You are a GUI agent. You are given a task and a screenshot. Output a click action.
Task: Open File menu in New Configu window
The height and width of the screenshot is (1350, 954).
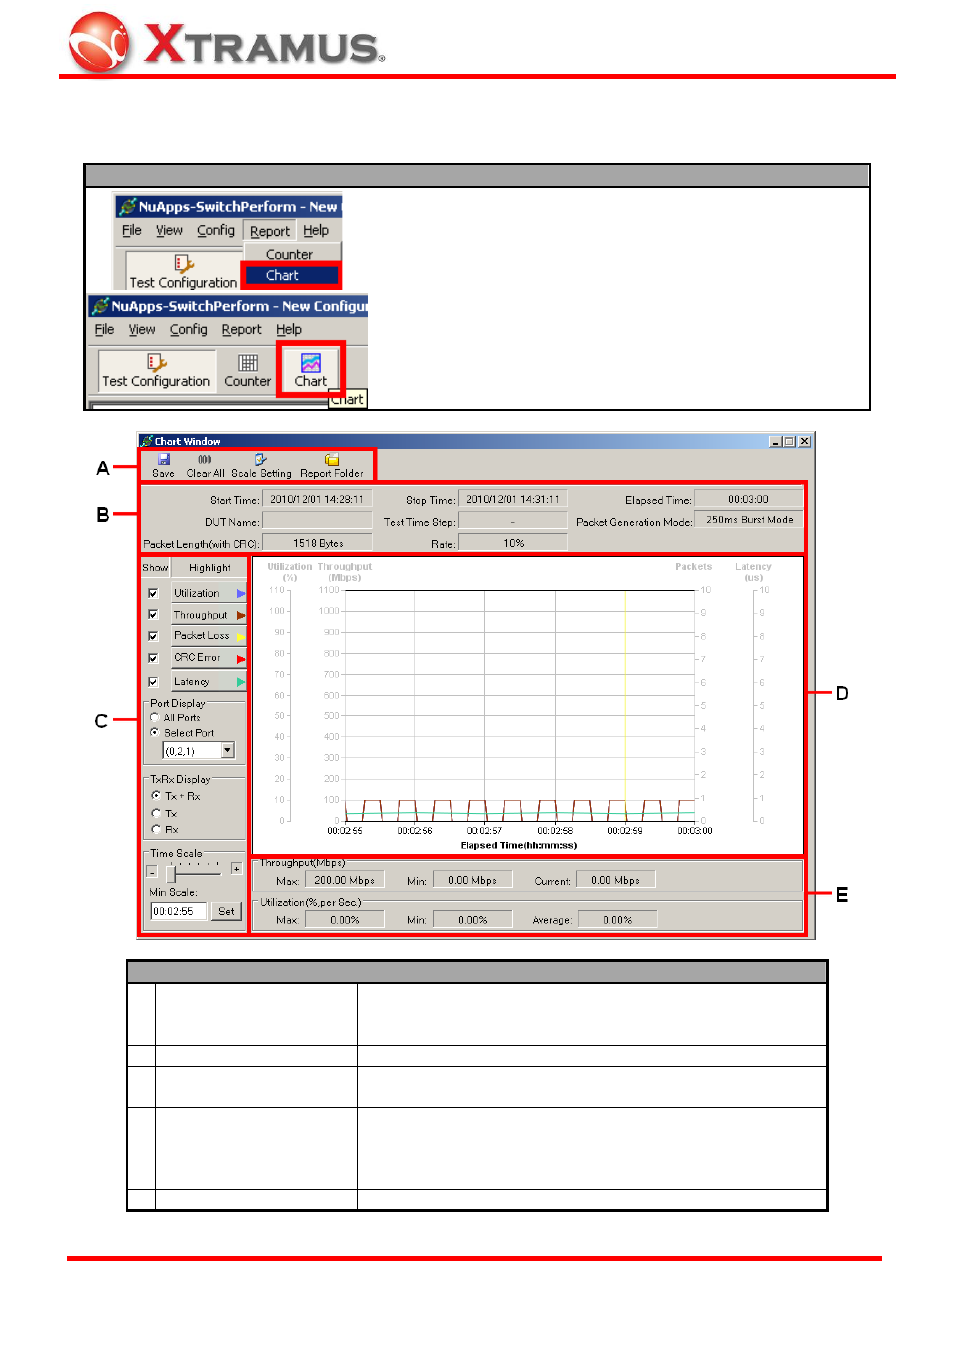[104, 329]
